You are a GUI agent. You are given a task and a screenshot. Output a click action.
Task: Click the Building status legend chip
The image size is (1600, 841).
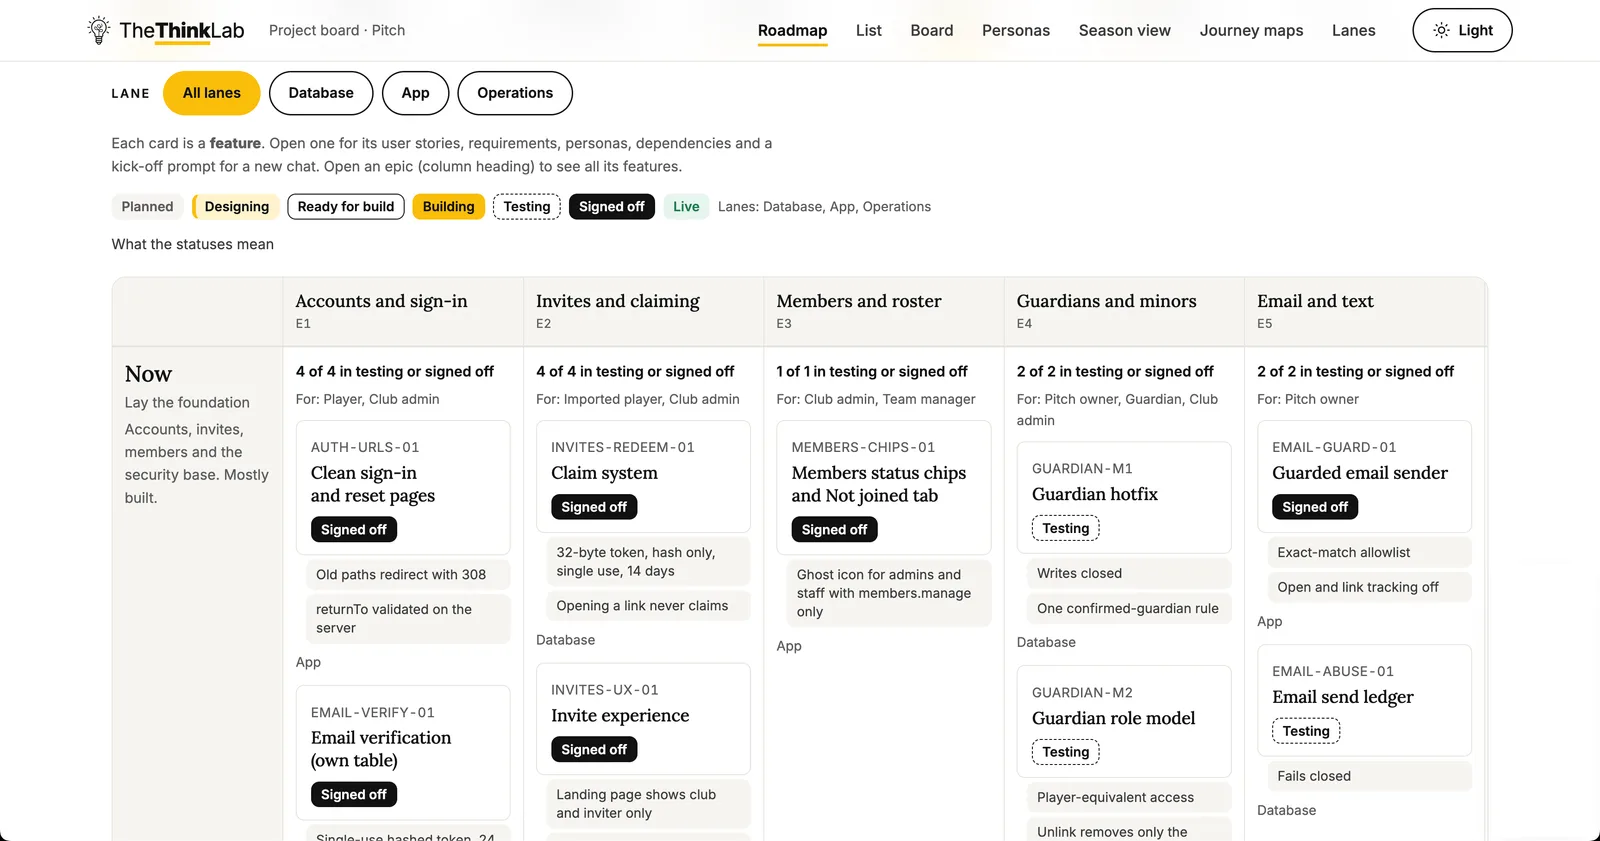coord(448,207)
